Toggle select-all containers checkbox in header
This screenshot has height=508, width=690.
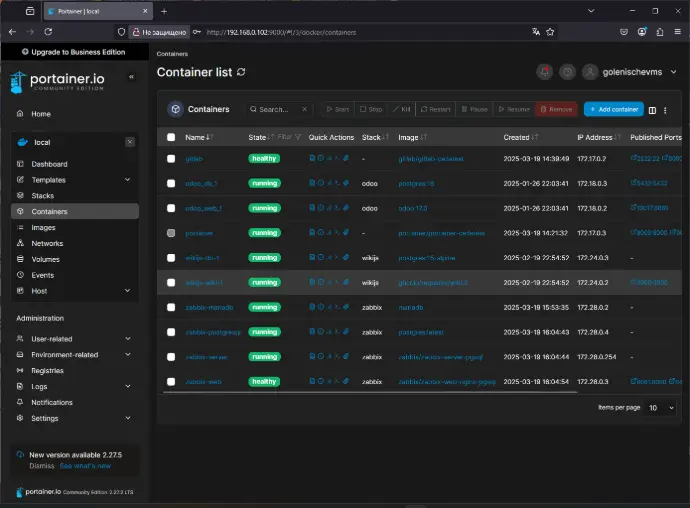point(171,137)
